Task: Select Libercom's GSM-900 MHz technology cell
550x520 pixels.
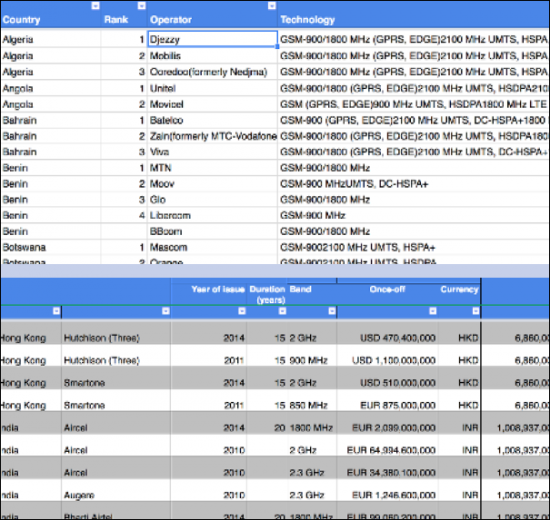Action: click(x=414, y=215)
